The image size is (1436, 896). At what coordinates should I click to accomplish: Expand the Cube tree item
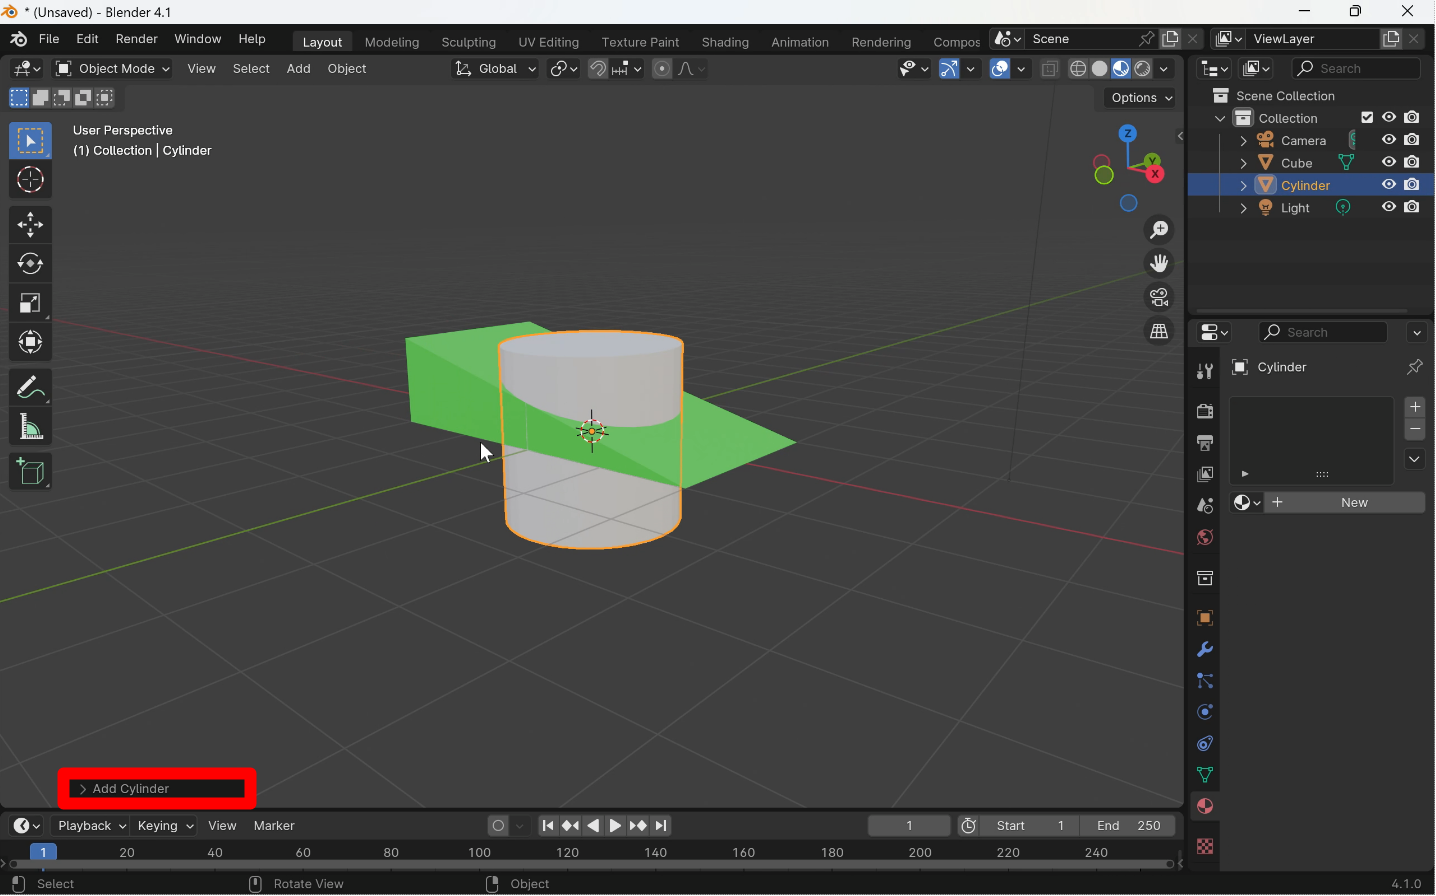point(1243,163)
